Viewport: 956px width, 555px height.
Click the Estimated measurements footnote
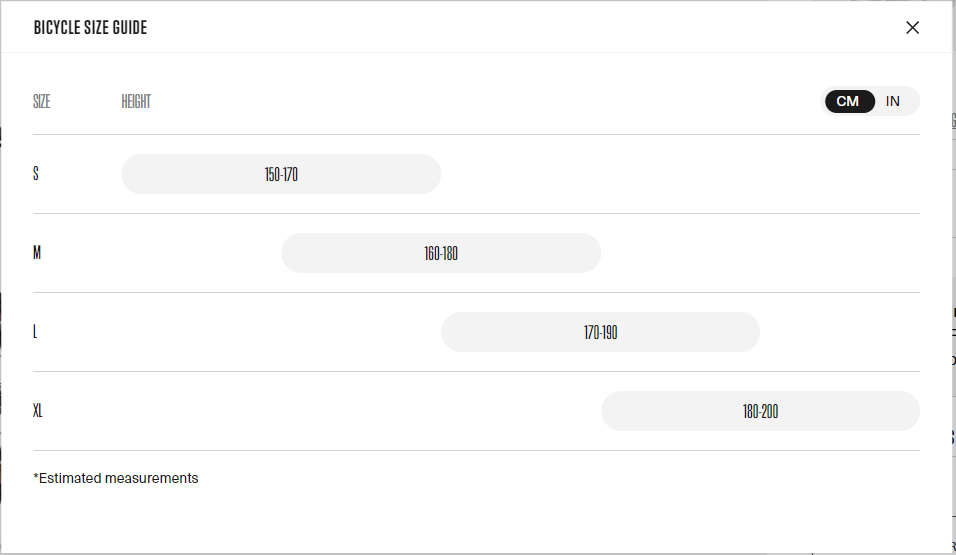pos(116,478)
